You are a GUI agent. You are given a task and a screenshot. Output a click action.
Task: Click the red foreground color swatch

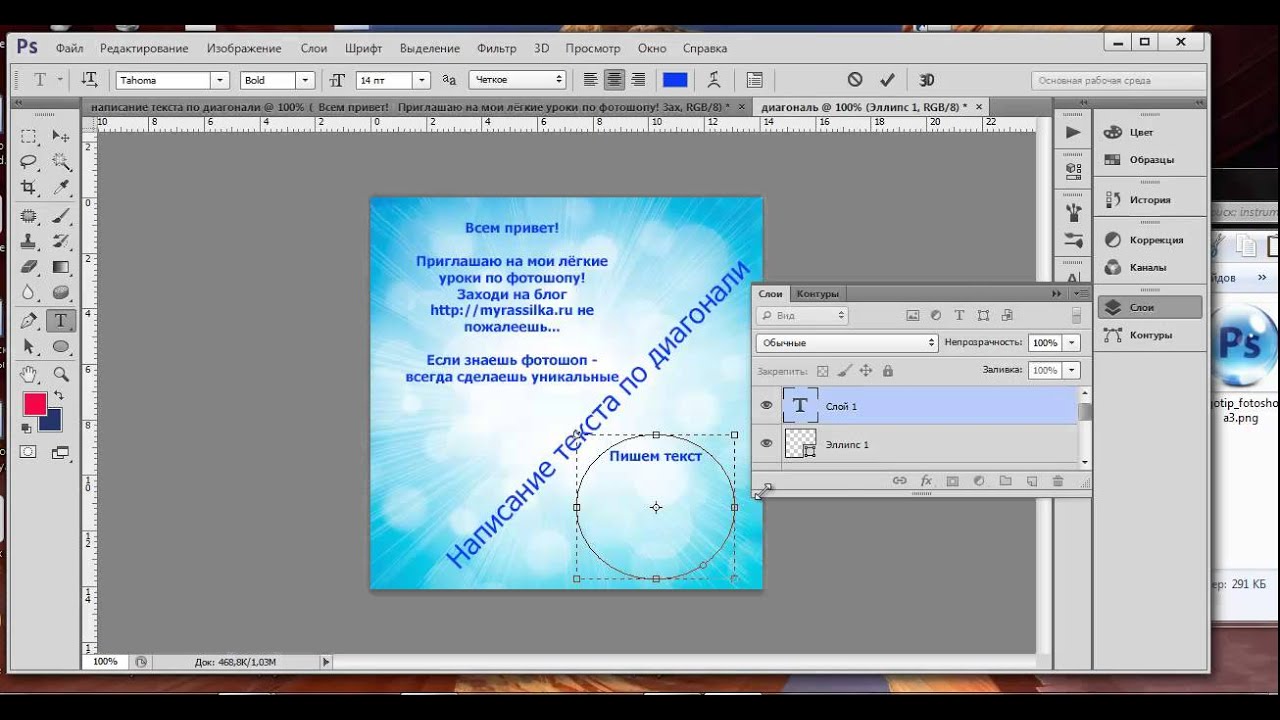[34, 403]
